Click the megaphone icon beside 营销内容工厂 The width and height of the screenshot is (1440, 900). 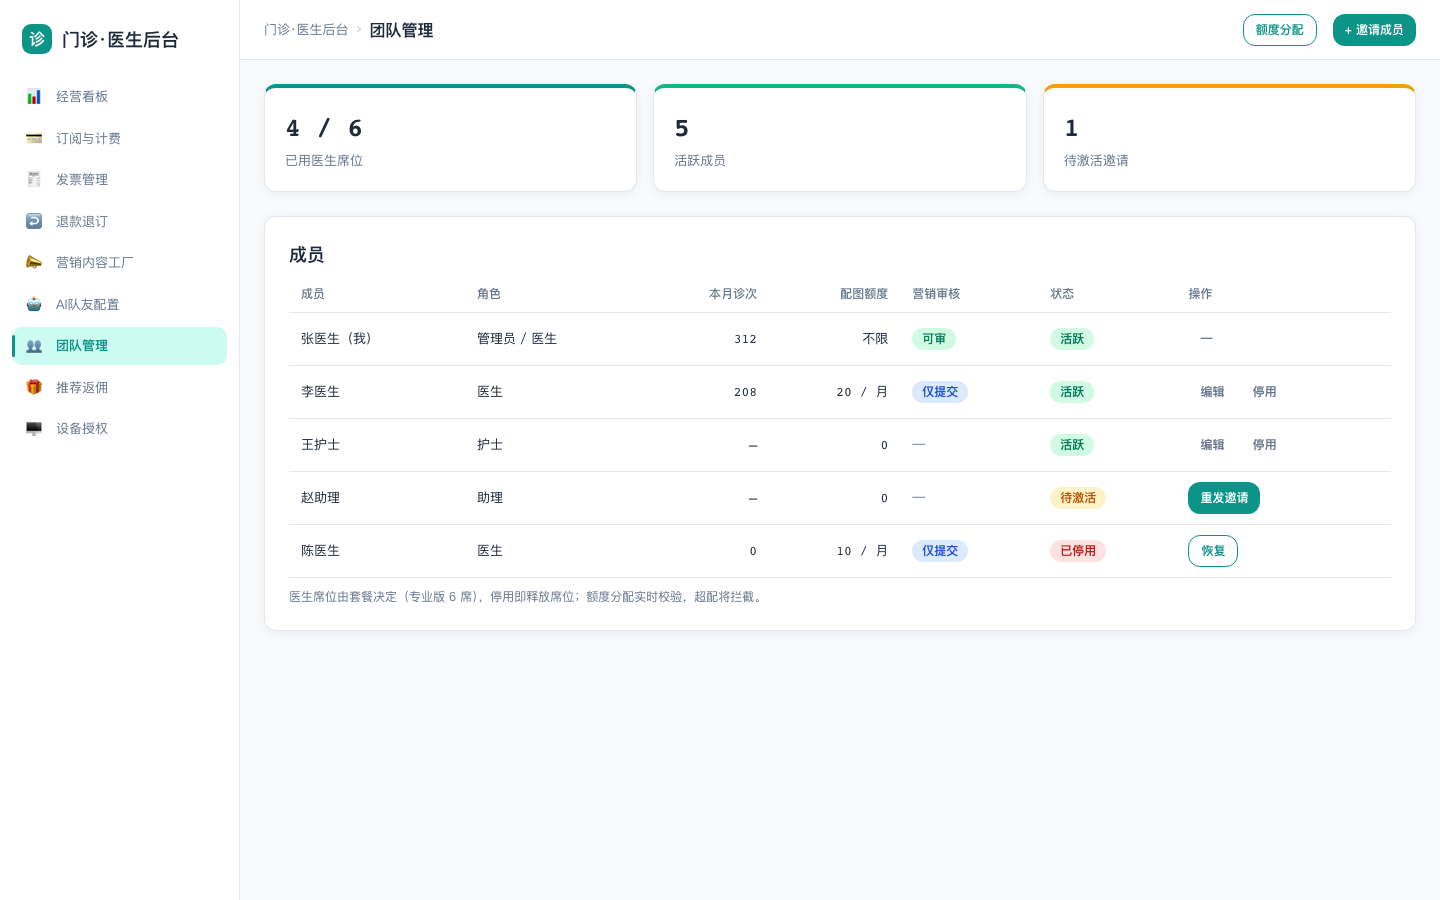click(x=34, y=263)
